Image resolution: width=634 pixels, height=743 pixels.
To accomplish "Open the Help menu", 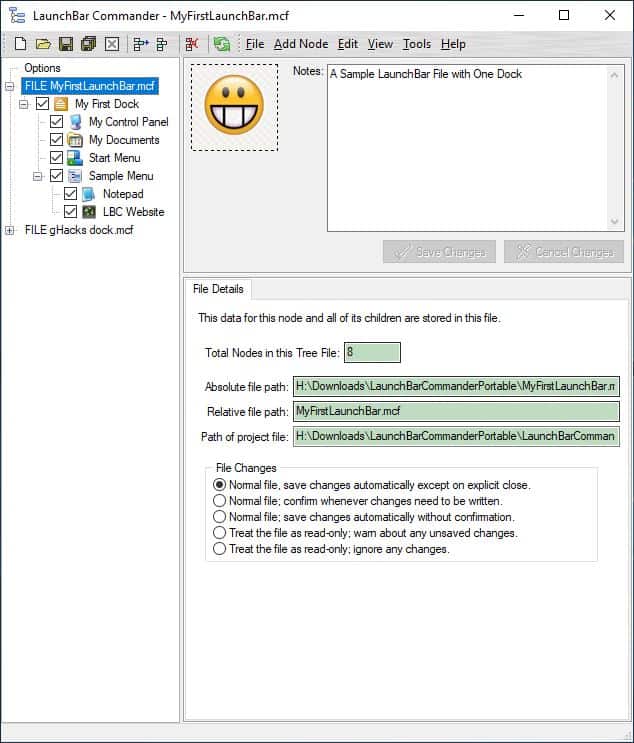I will click(x=453, y=44).
